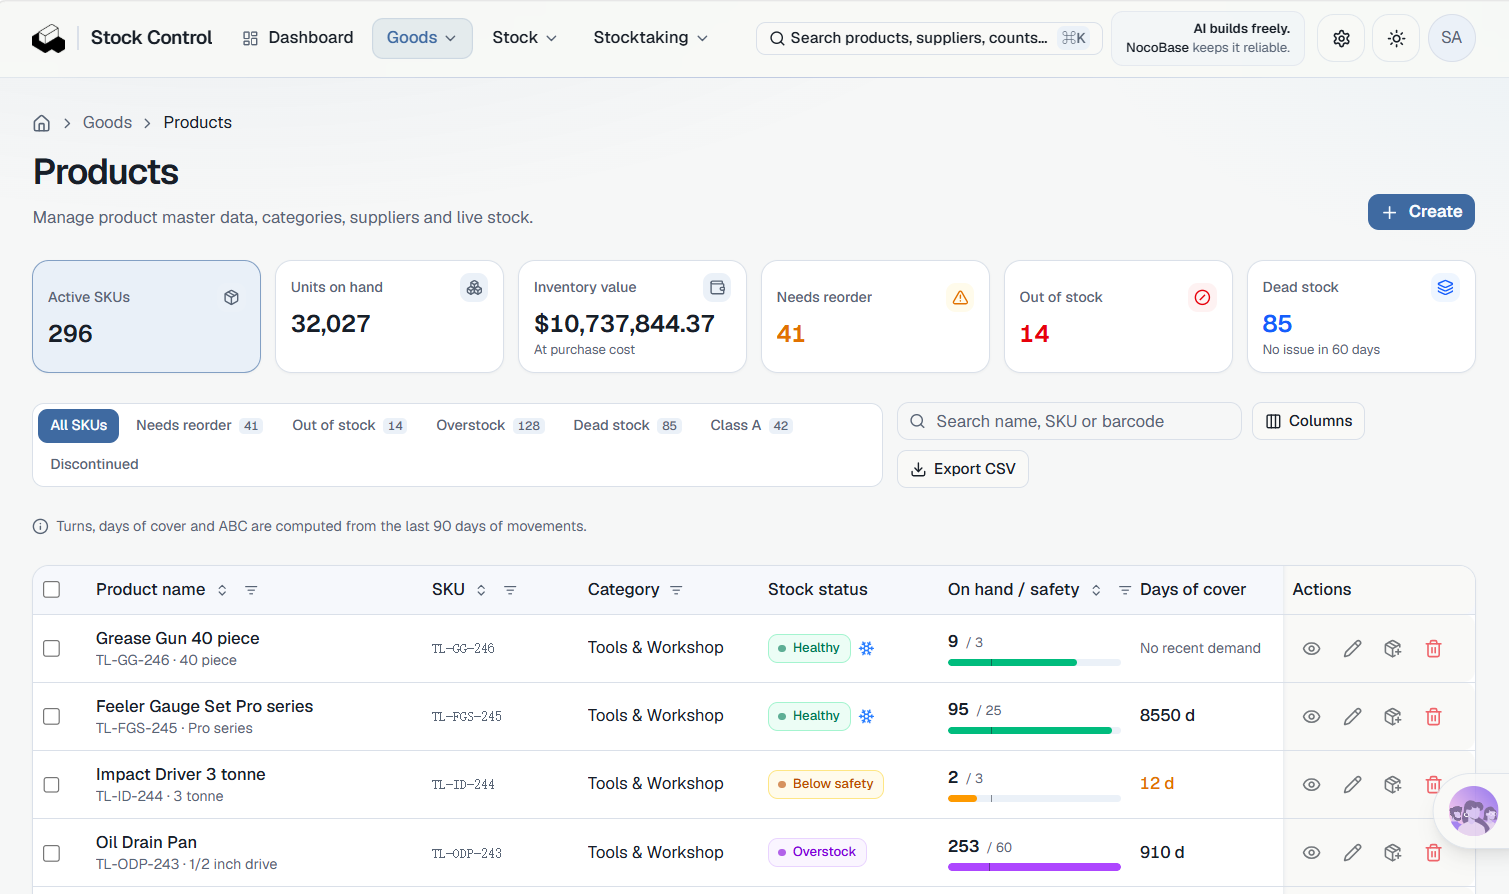Open the AI assistant chat avatar
The height and width of the screenshot is (894, 1509).
click(1473, 811)
